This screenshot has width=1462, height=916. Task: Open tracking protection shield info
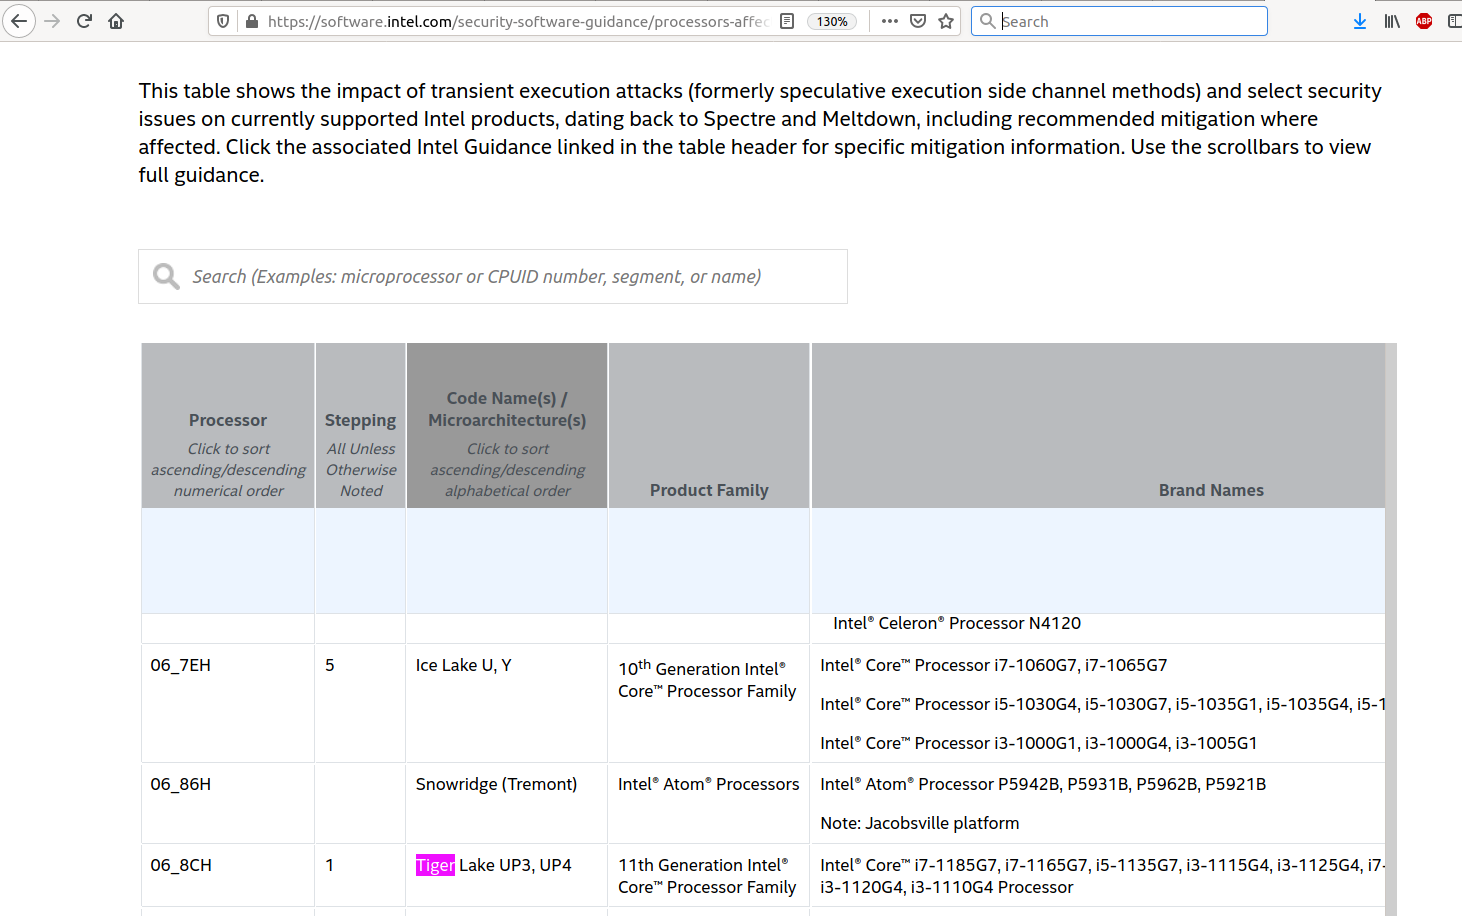pos(223,21)
